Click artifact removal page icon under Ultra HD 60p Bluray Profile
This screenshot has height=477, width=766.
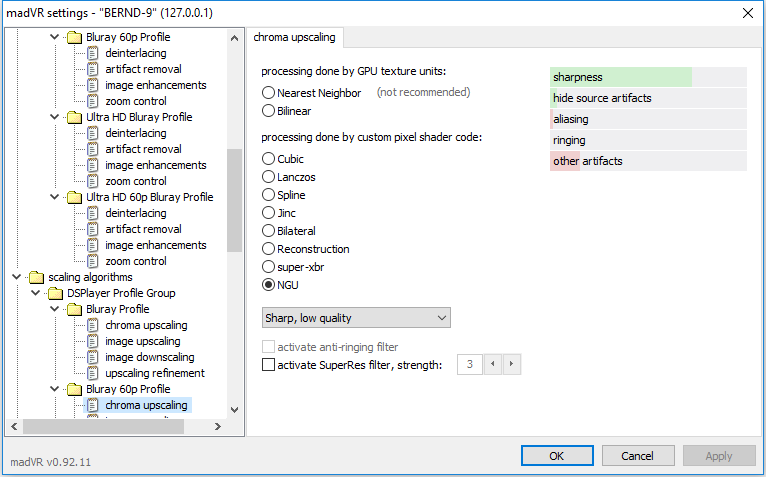coord(93,229)
